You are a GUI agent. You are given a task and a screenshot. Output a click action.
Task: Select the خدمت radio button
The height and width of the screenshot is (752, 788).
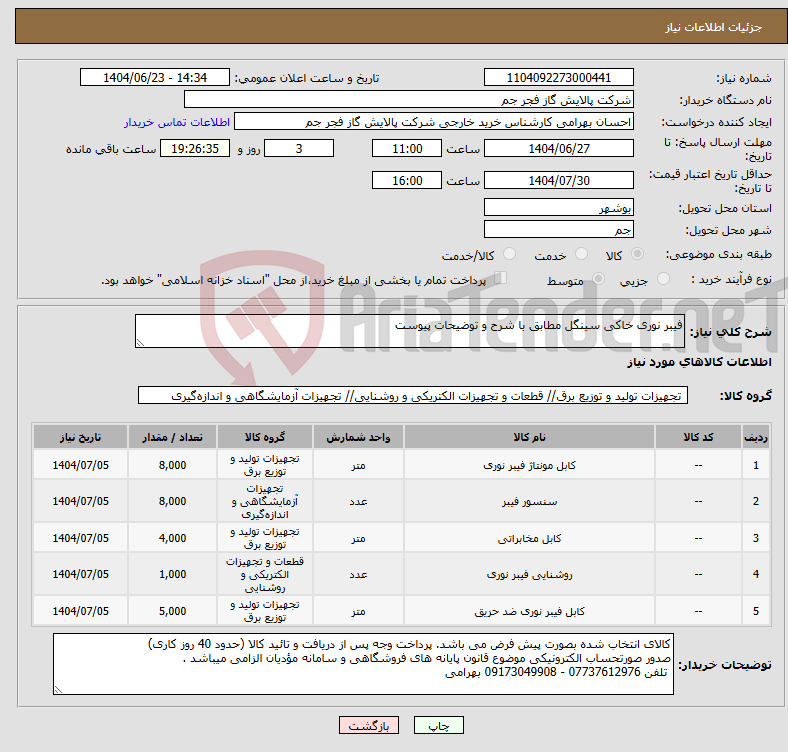581,254
